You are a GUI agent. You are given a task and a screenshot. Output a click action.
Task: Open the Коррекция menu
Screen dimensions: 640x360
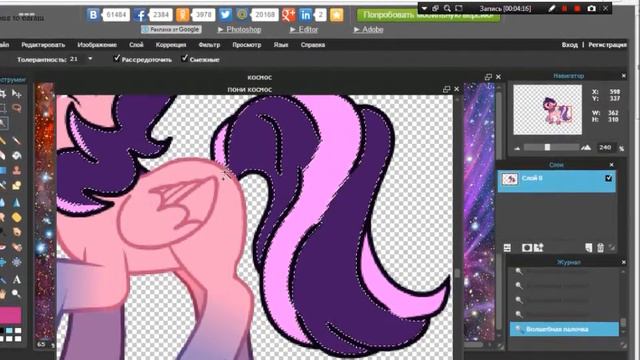pos(171,45)
